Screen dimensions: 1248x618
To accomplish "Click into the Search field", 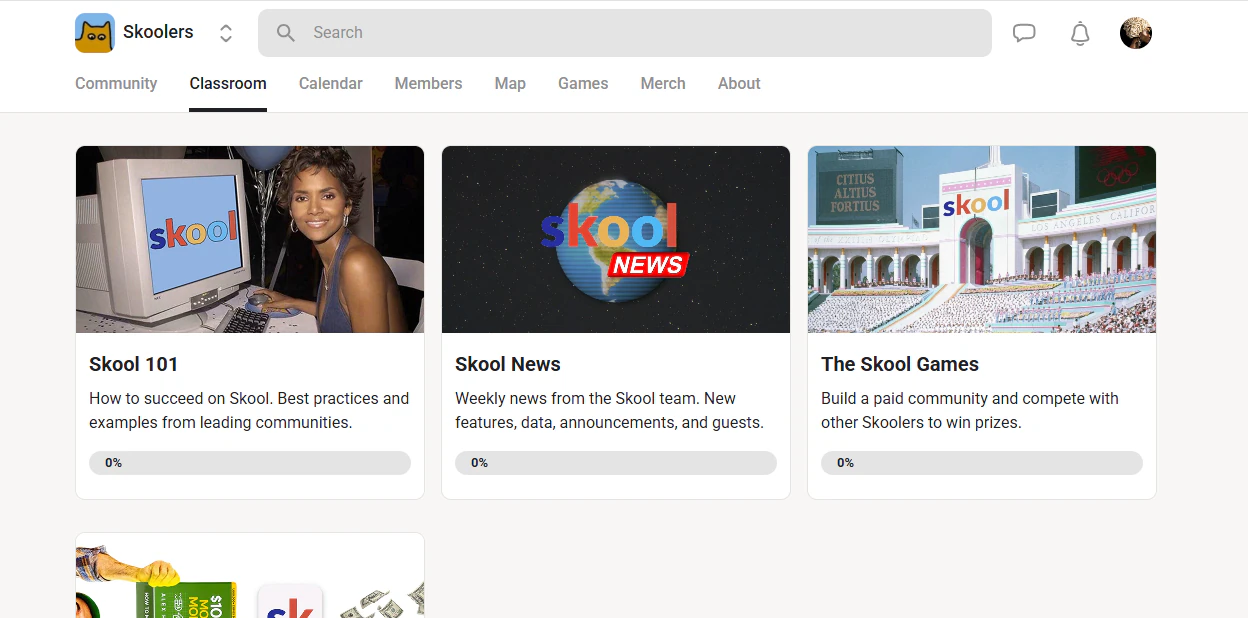I will coord(625,33).
